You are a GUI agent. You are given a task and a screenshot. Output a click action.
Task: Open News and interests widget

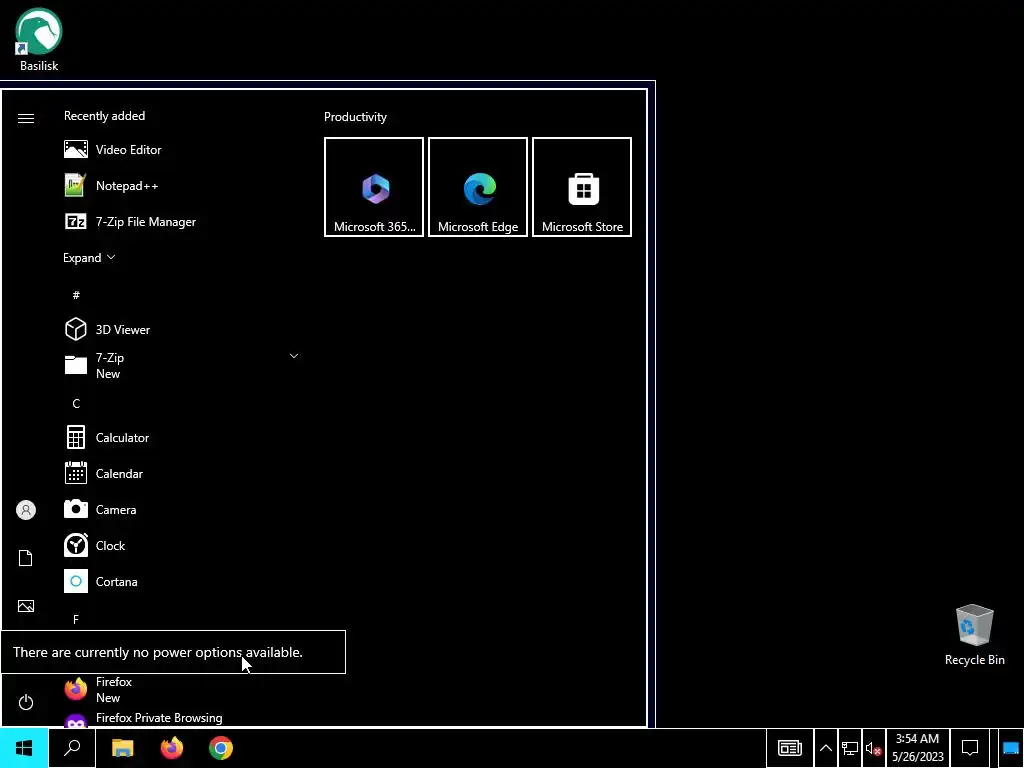tap(790, 748)
